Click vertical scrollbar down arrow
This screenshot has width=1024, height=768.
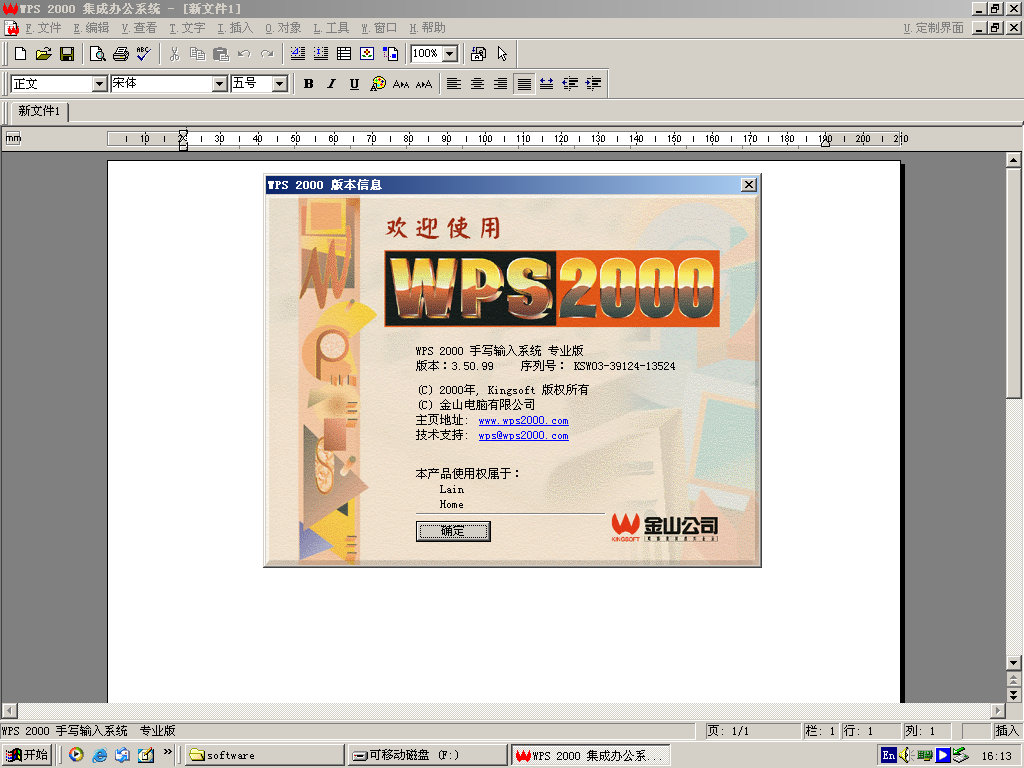tap(1014, 663)
